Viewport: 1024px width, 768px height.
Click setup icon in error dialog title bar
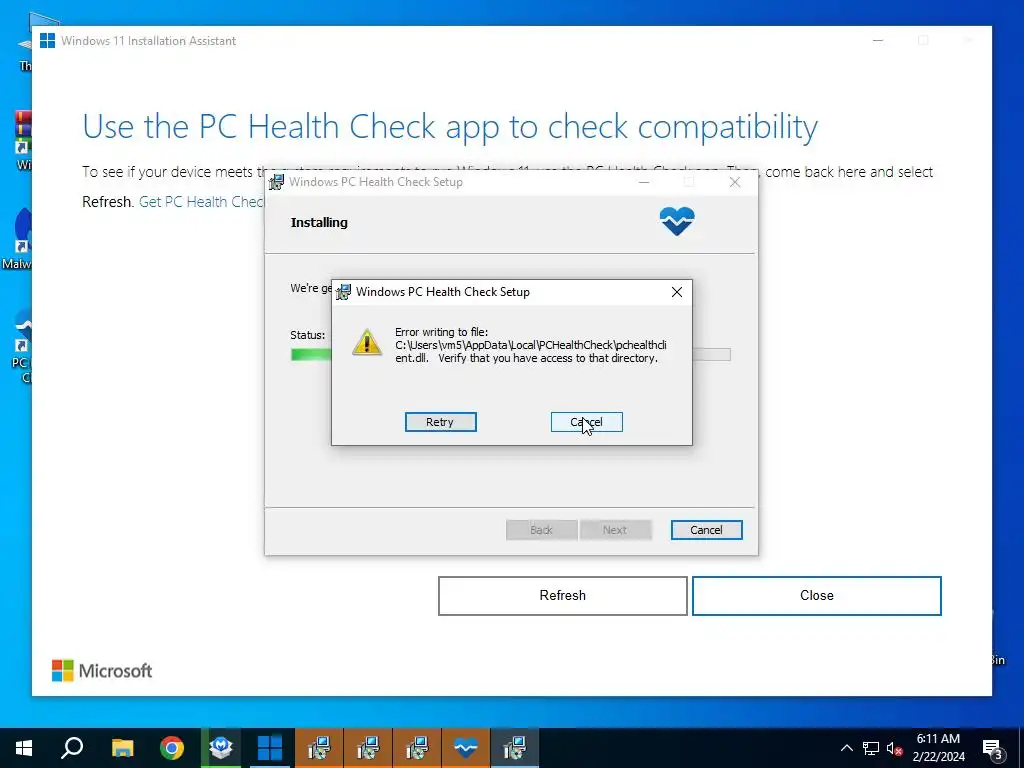(343, 292)
